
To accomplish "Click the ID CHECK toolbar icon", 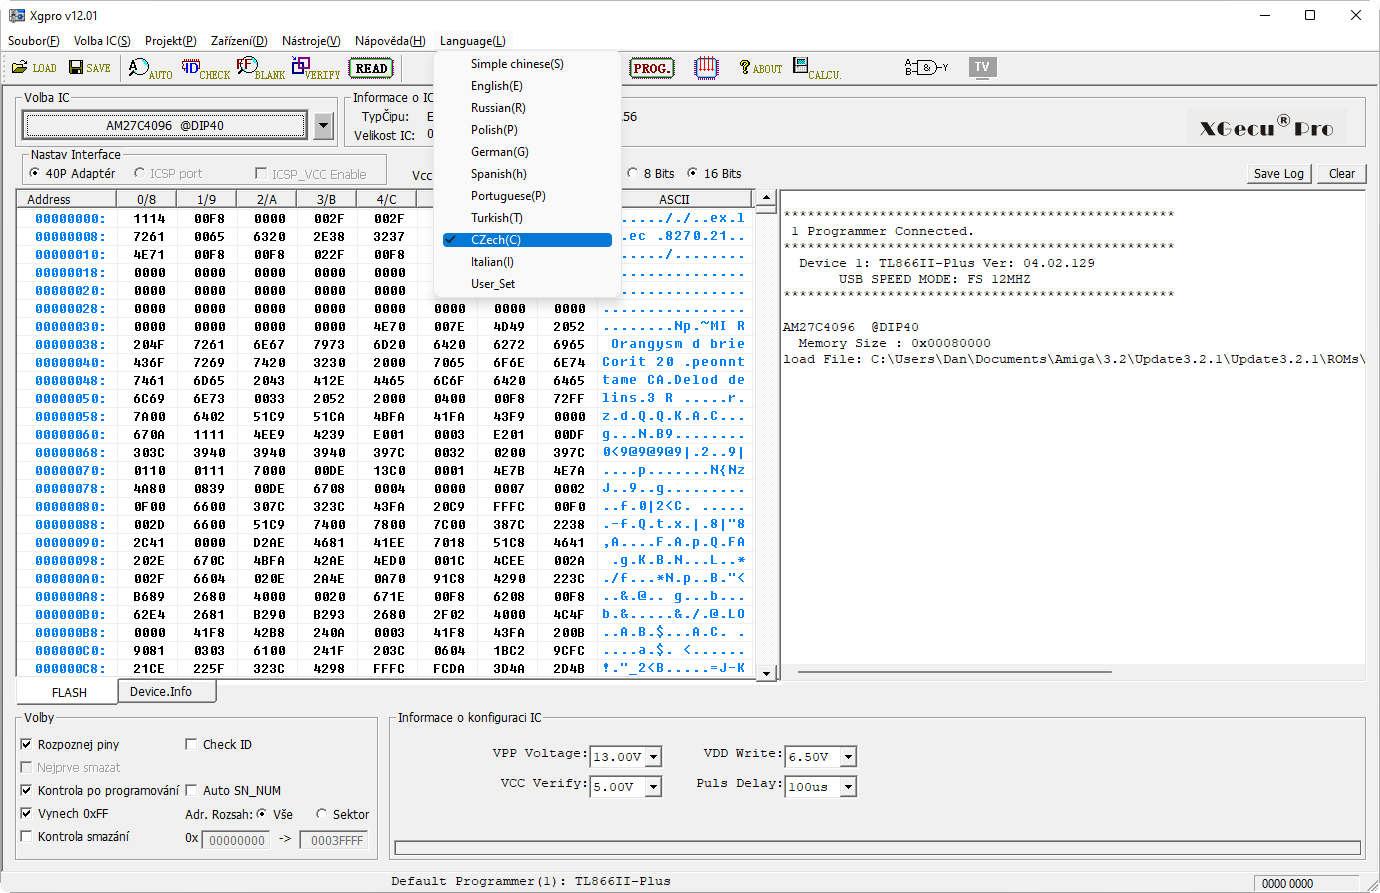I will tap(205, 68).
